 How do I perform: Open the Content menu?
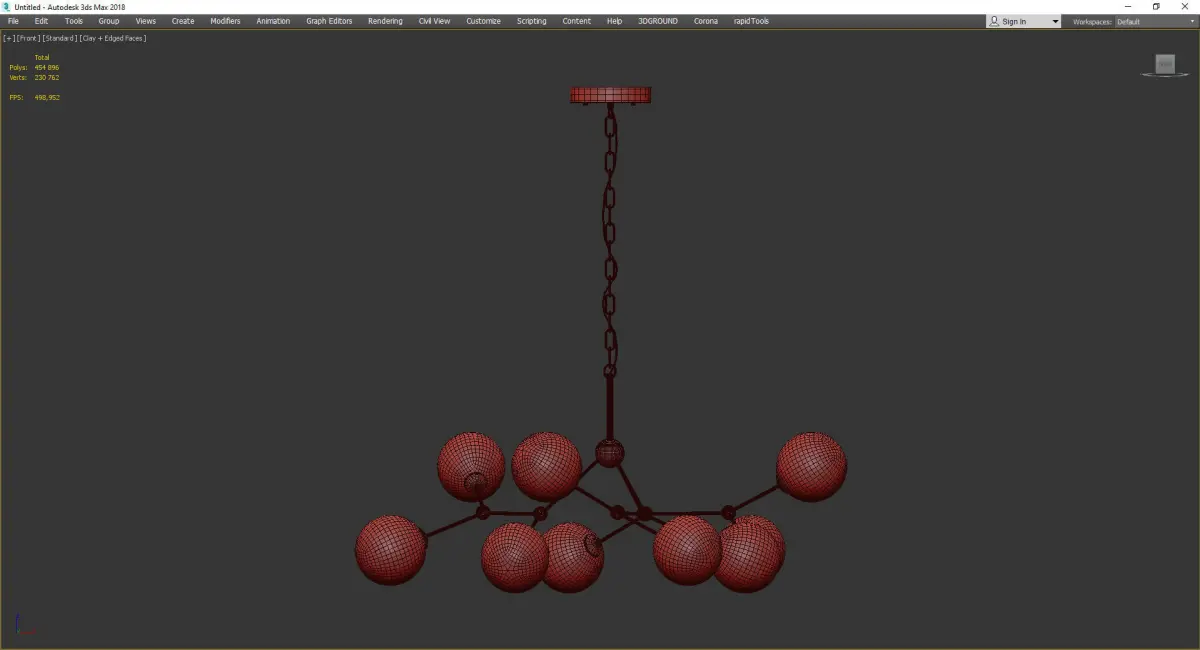pos(576,21)
